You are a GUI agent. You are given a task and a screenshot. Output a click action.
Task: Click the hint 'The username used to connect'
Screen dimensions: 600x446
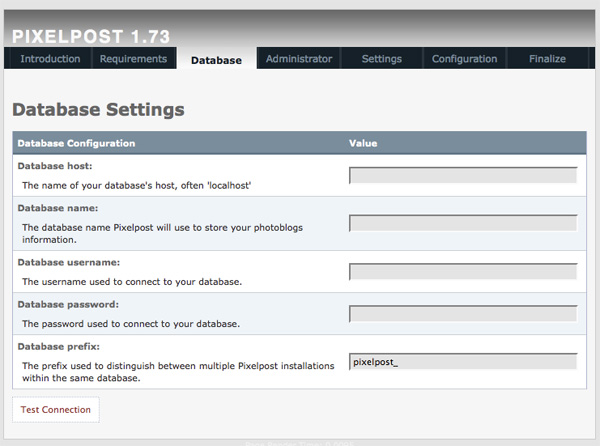point(132,282)
